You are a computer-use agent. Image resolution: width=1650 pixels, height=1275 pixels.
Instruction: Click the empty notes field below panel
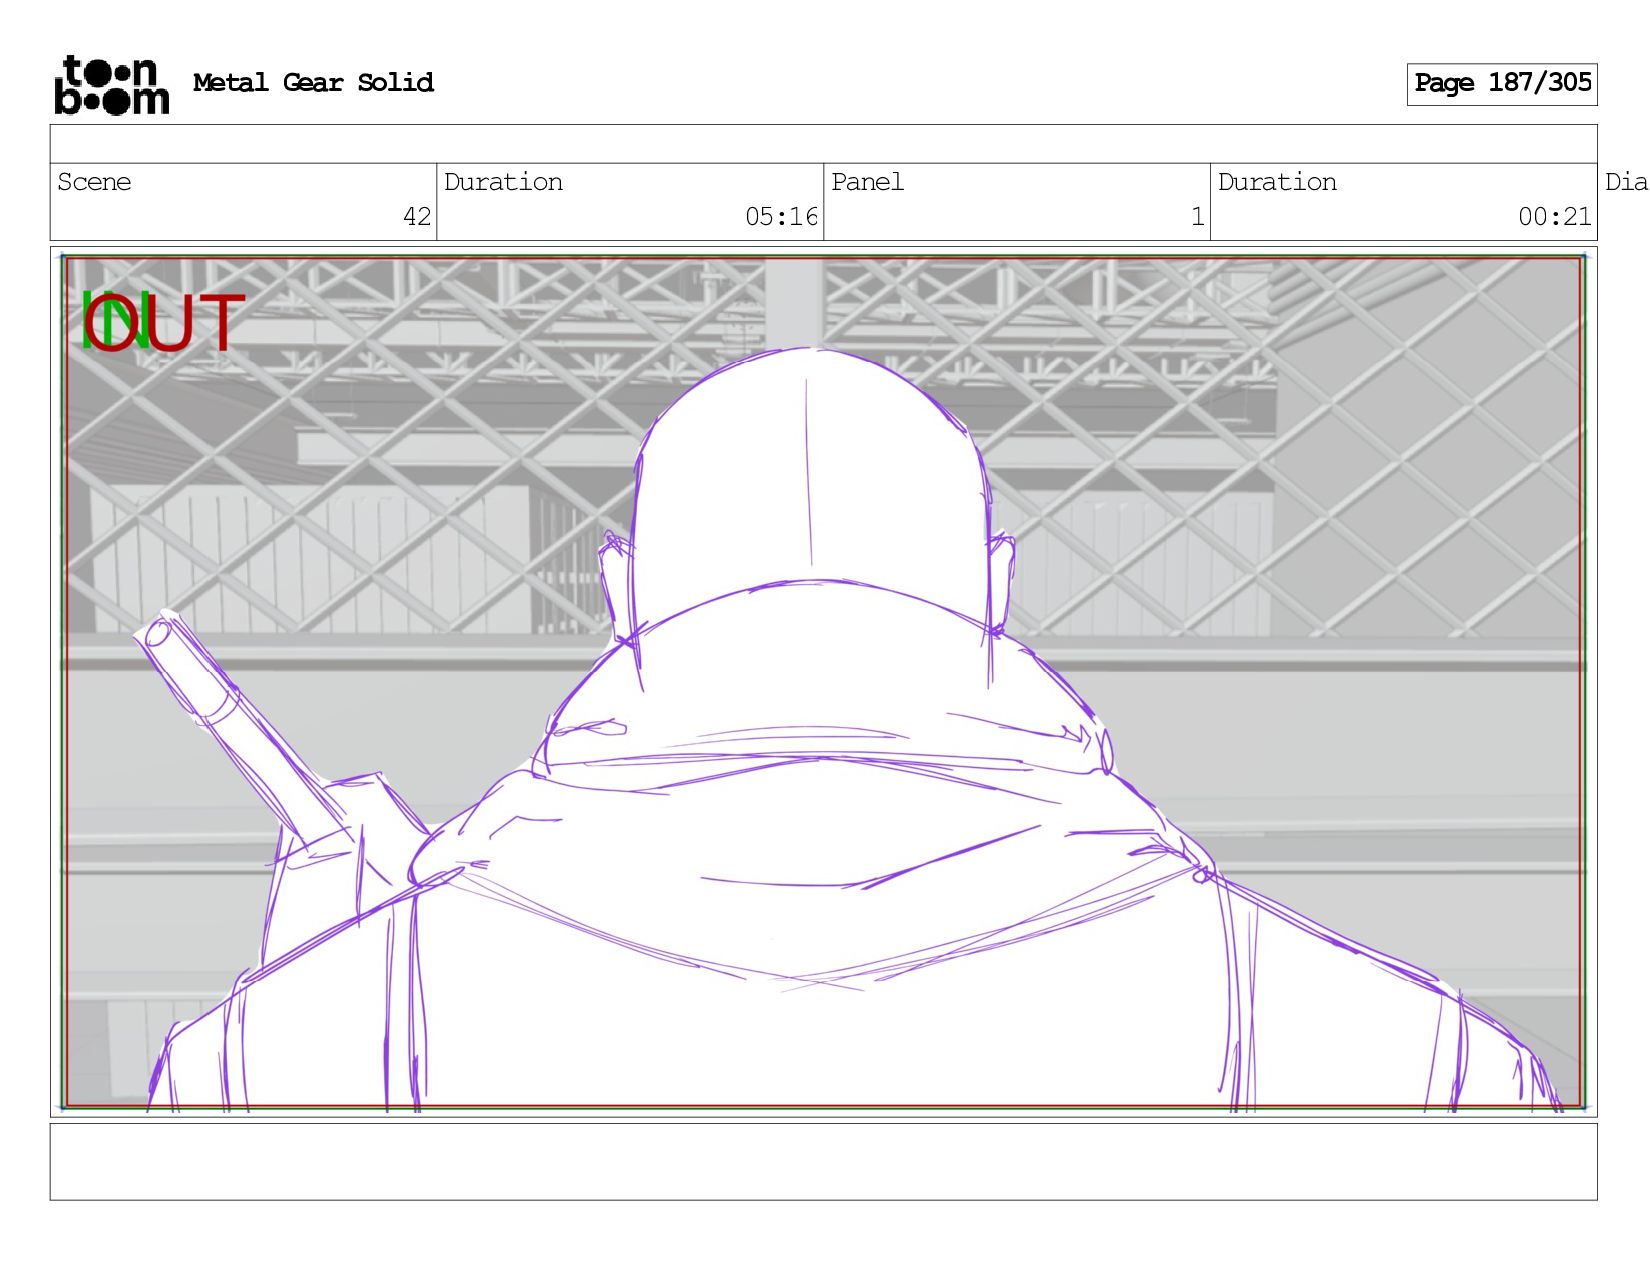823,1161
